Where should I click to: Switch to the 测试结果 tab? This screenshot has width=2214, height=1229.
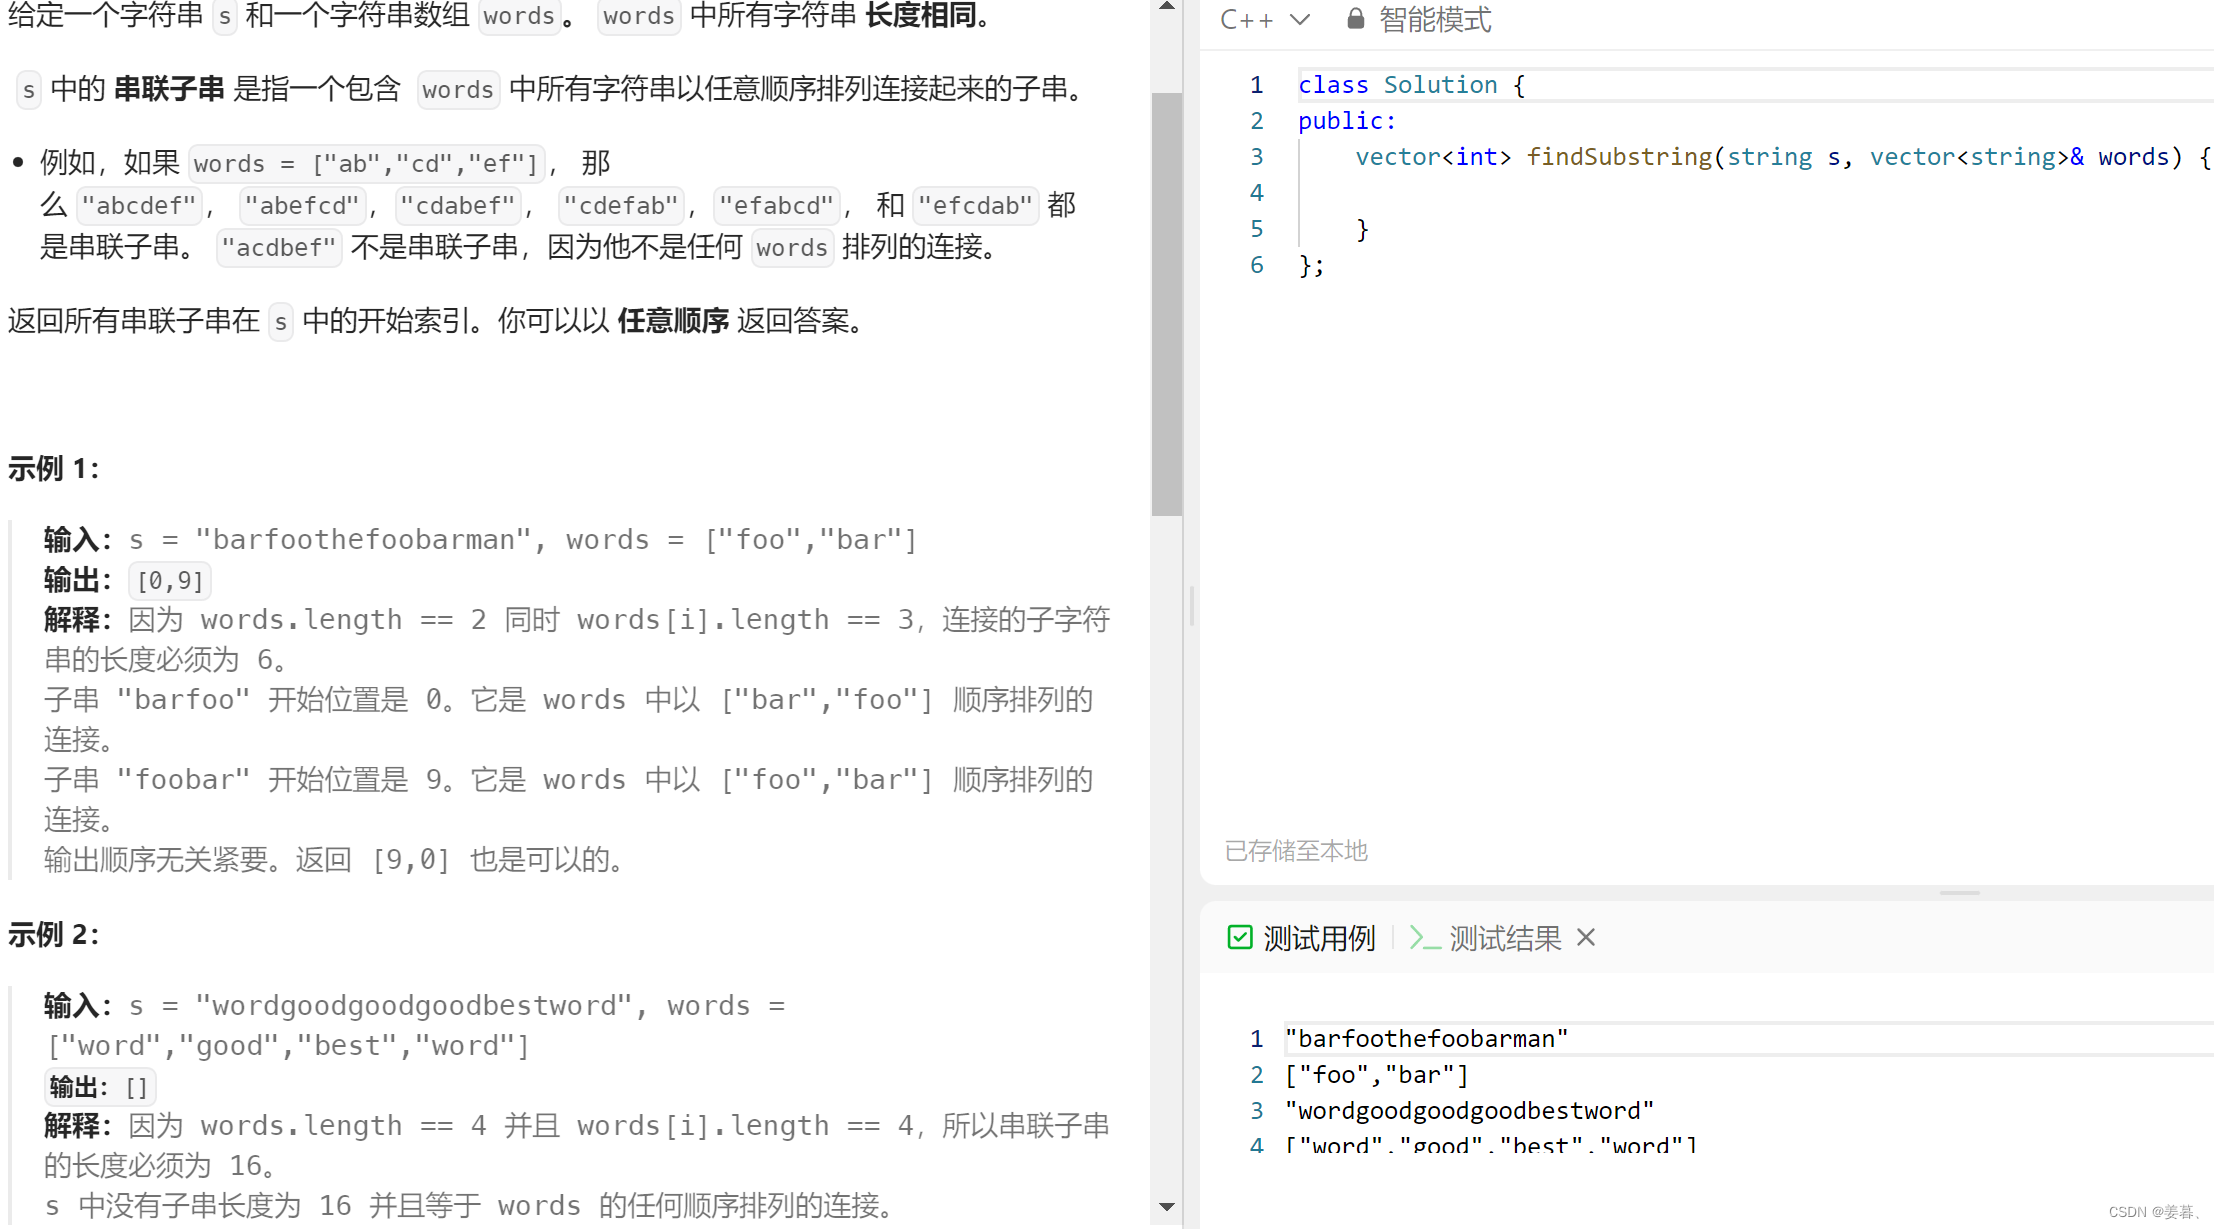tap(1504, 938)
